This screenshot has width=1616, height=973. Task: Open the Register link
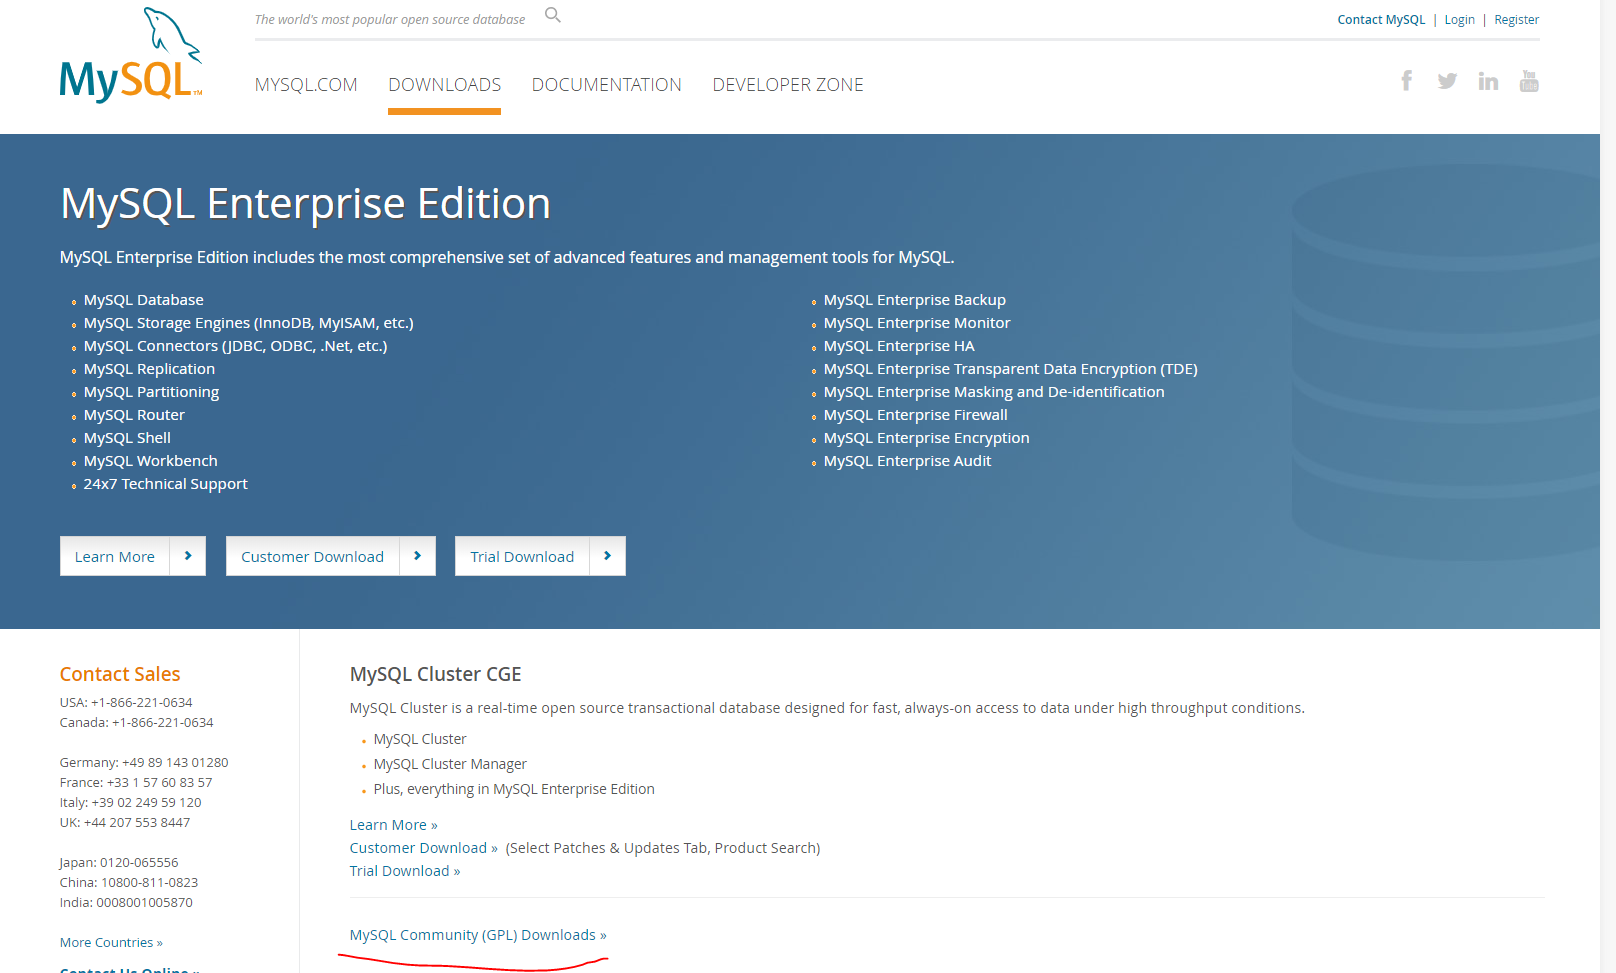(x=1517, y=20)
